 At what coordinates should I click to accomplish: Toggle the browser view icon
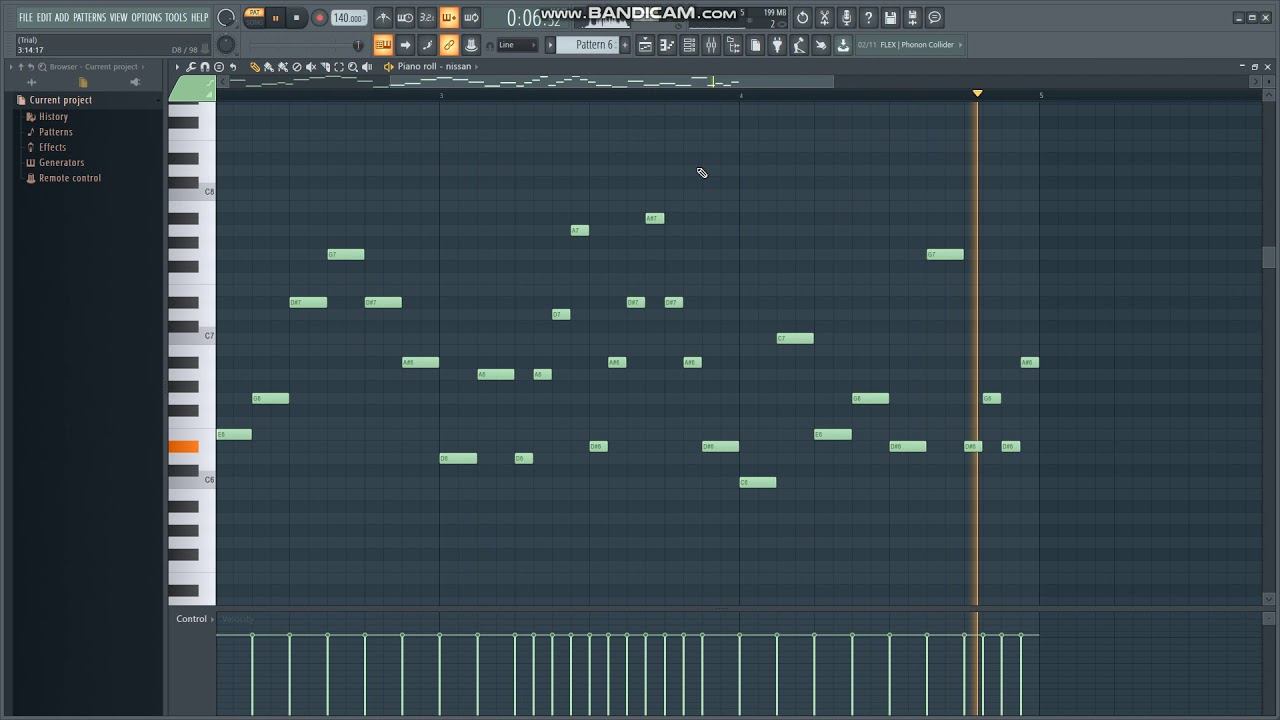[x=733, y=45]
